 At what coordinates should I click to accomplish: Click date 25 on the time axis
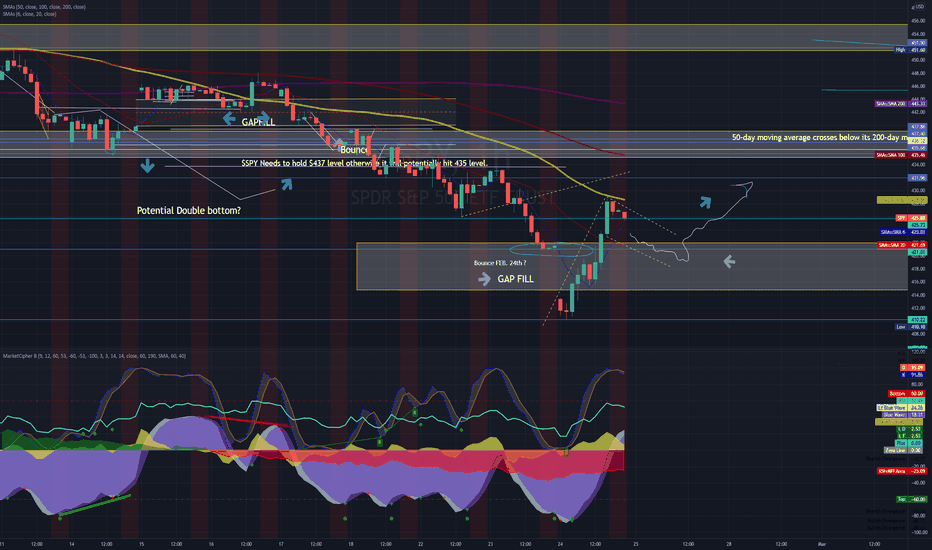[x=635, y=543]
